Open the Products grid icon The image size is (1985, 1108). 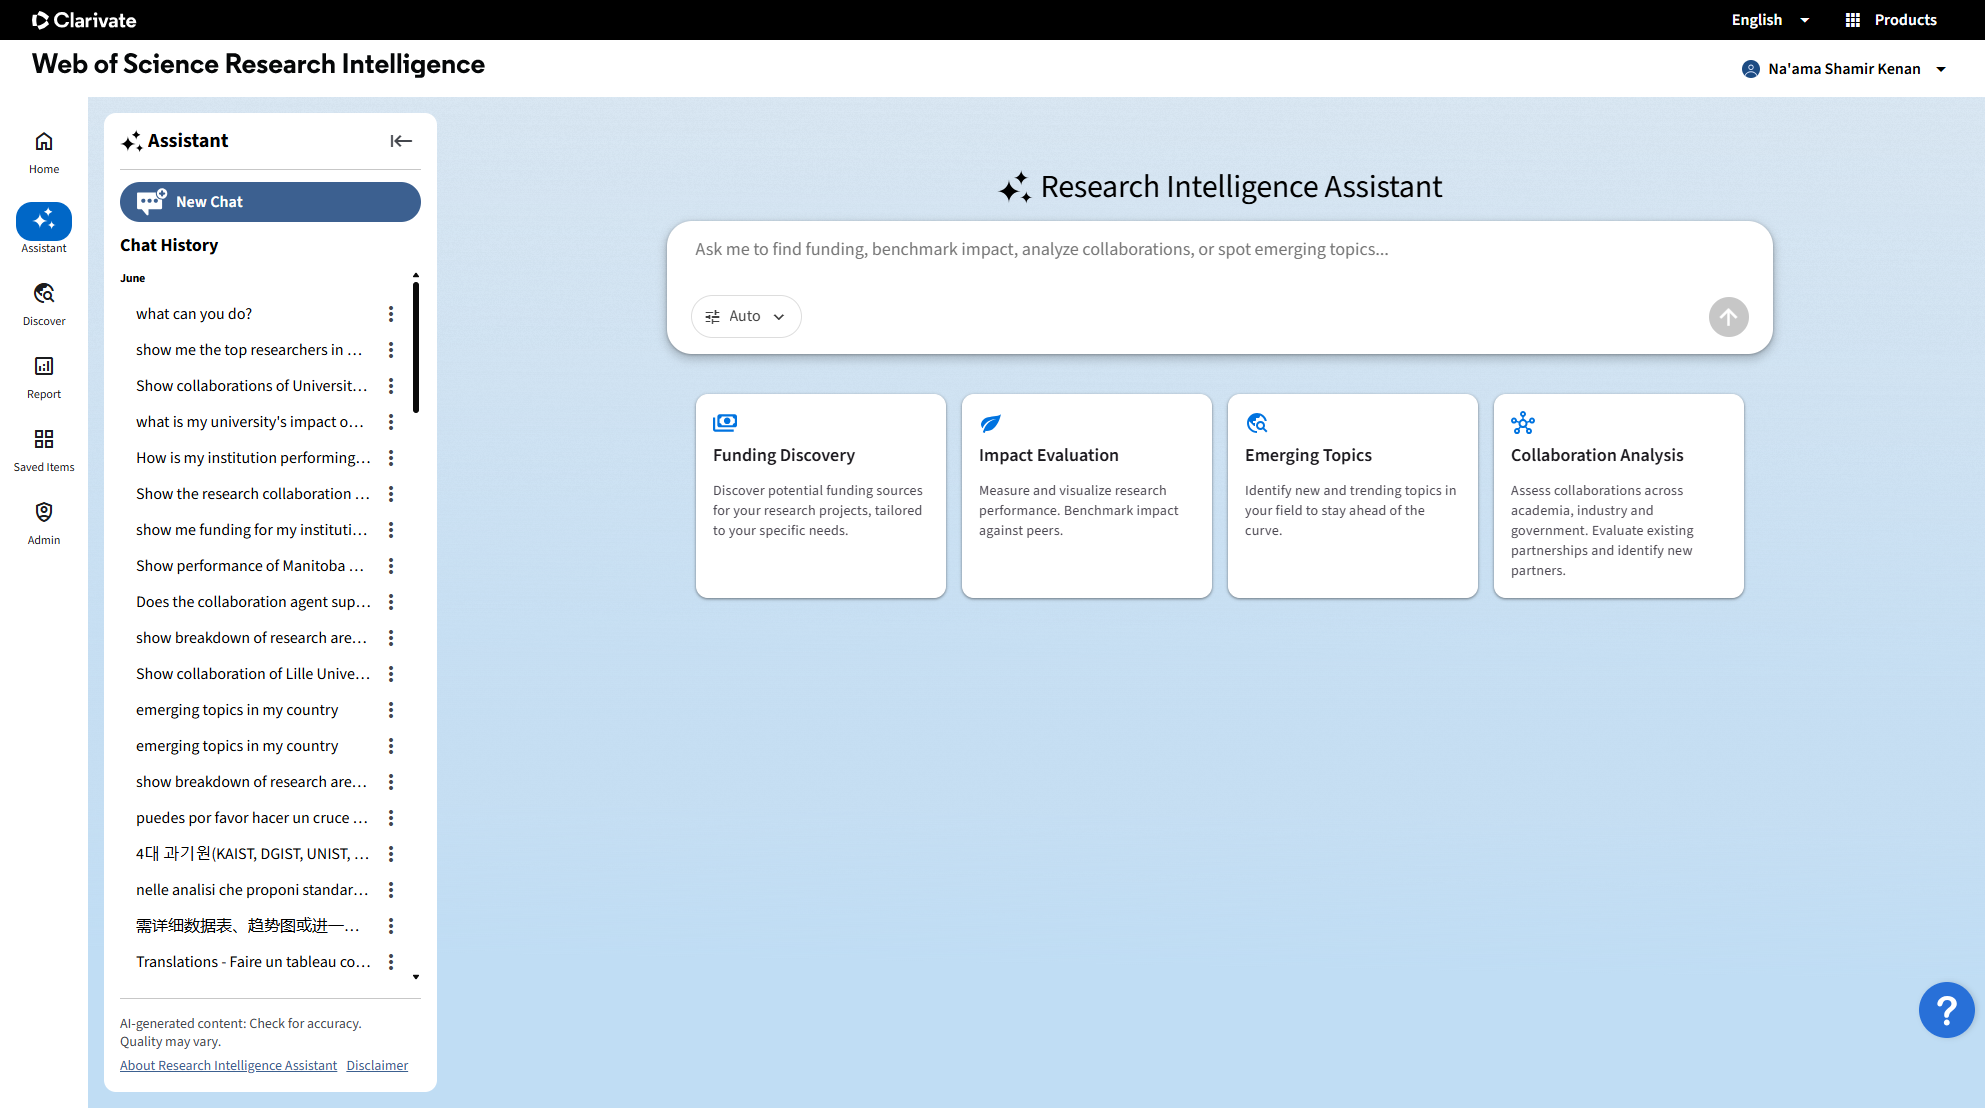click(x=1853, y=20)
